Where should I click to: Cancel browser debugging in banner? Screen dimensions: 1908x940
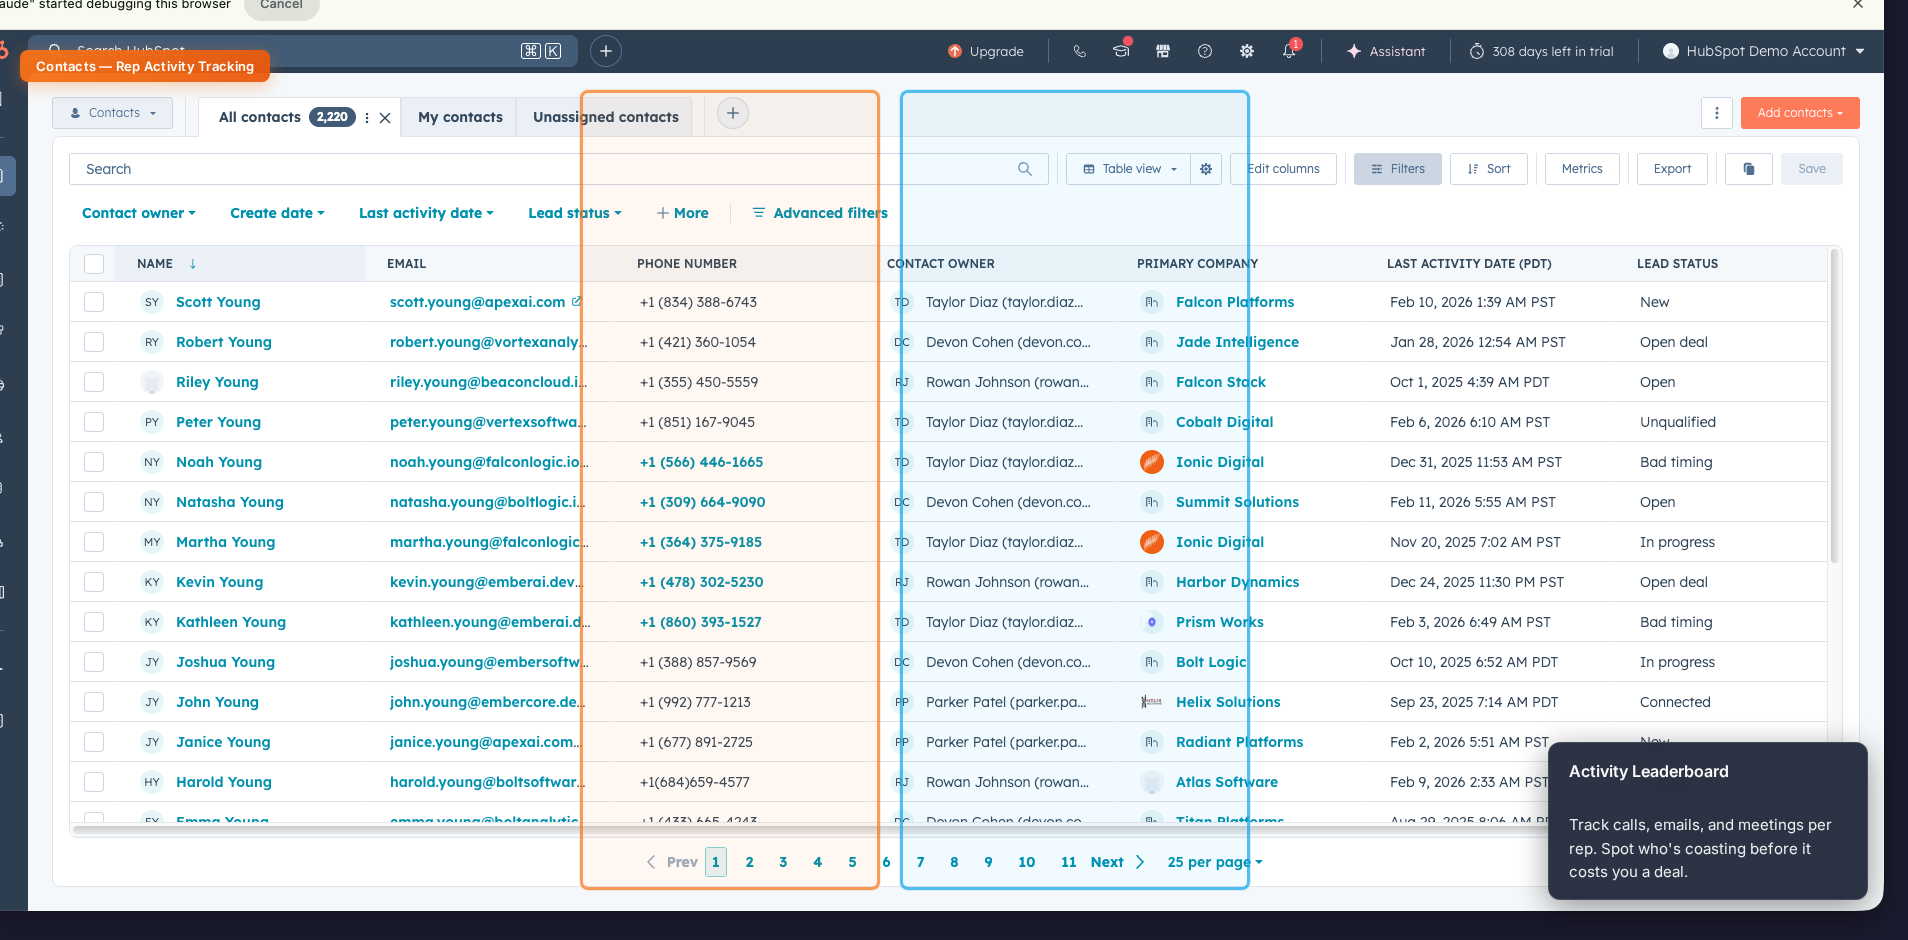[x=281, y=6]
